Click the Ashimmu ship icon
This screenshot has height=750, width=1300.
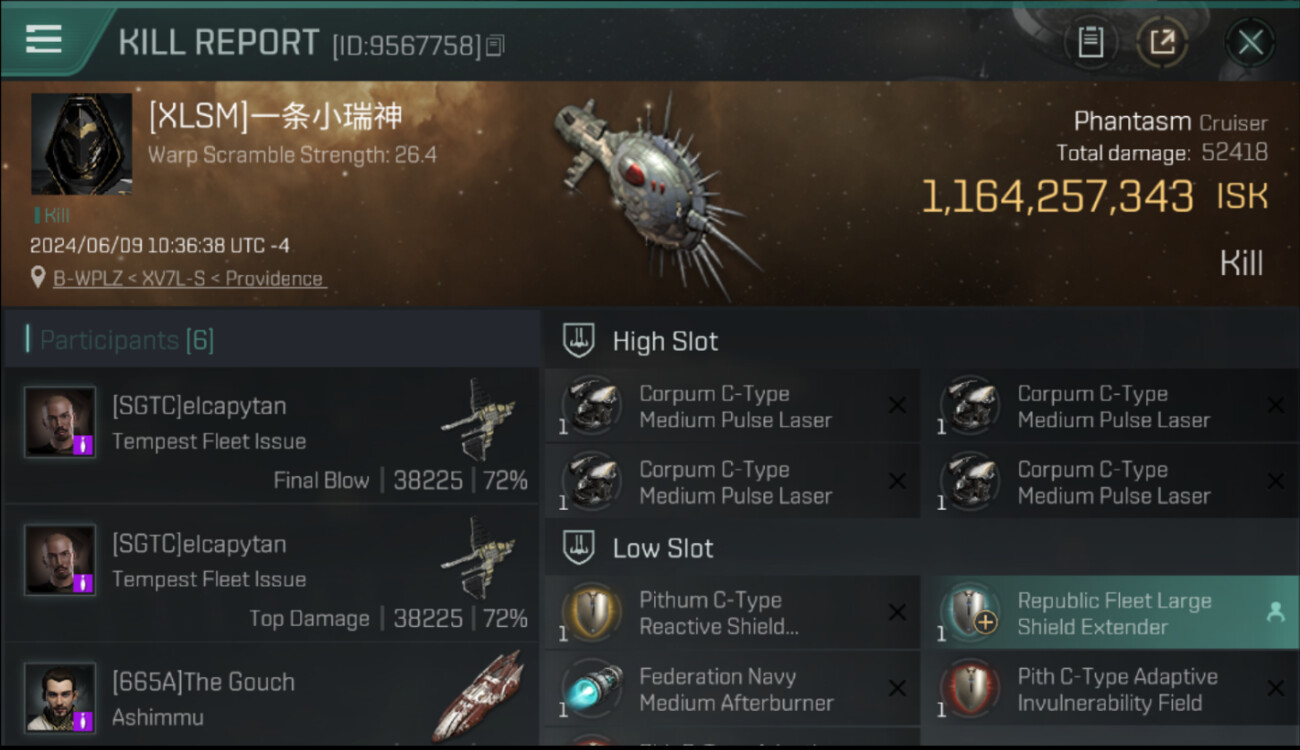pos(478,696)
